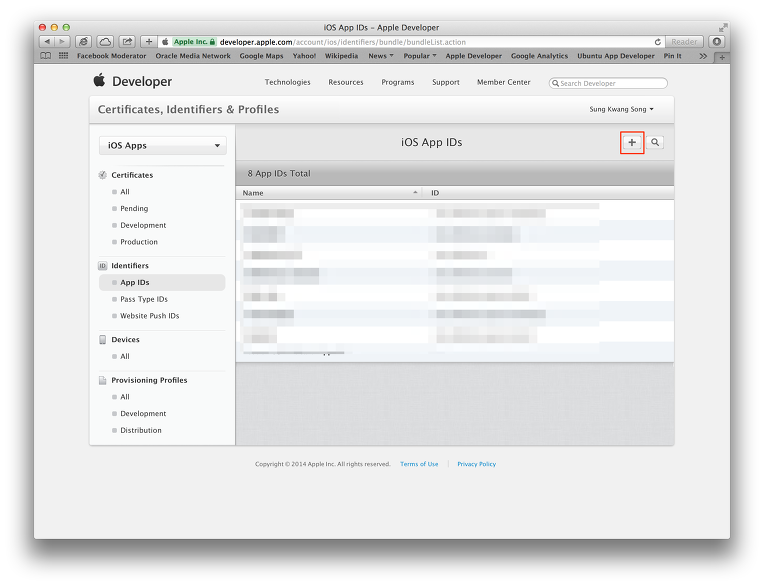Open the Programs nav item
The width and height of the screenshot is (764, 586).
coord(398,82)
